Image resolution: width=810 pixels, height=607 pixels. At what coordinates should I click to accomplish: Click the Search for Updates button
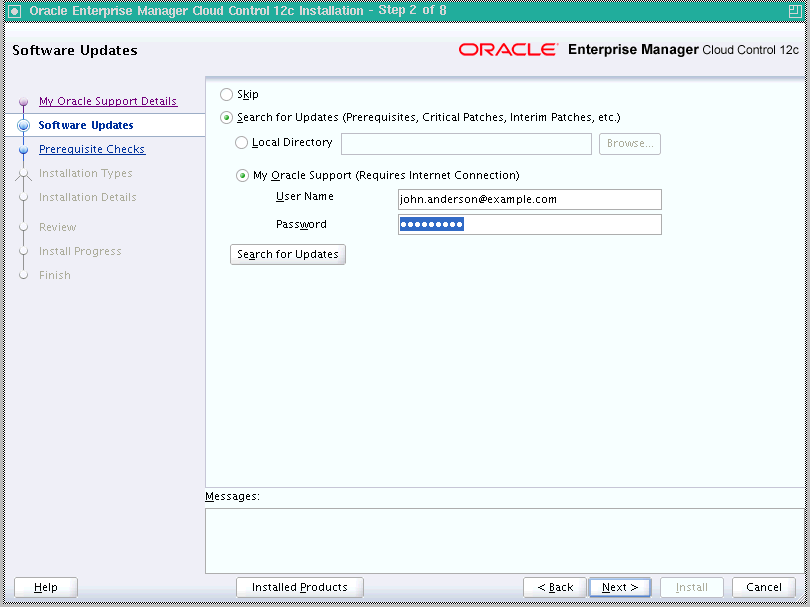(x=288, y=255)
